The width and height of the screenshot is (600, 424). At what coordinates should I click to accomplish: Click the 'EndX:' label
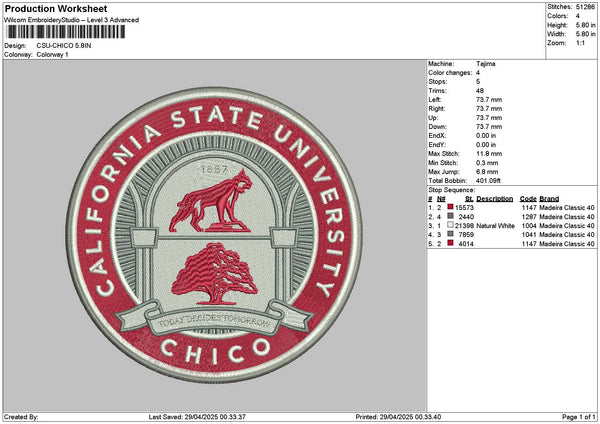tap(437, 136)
